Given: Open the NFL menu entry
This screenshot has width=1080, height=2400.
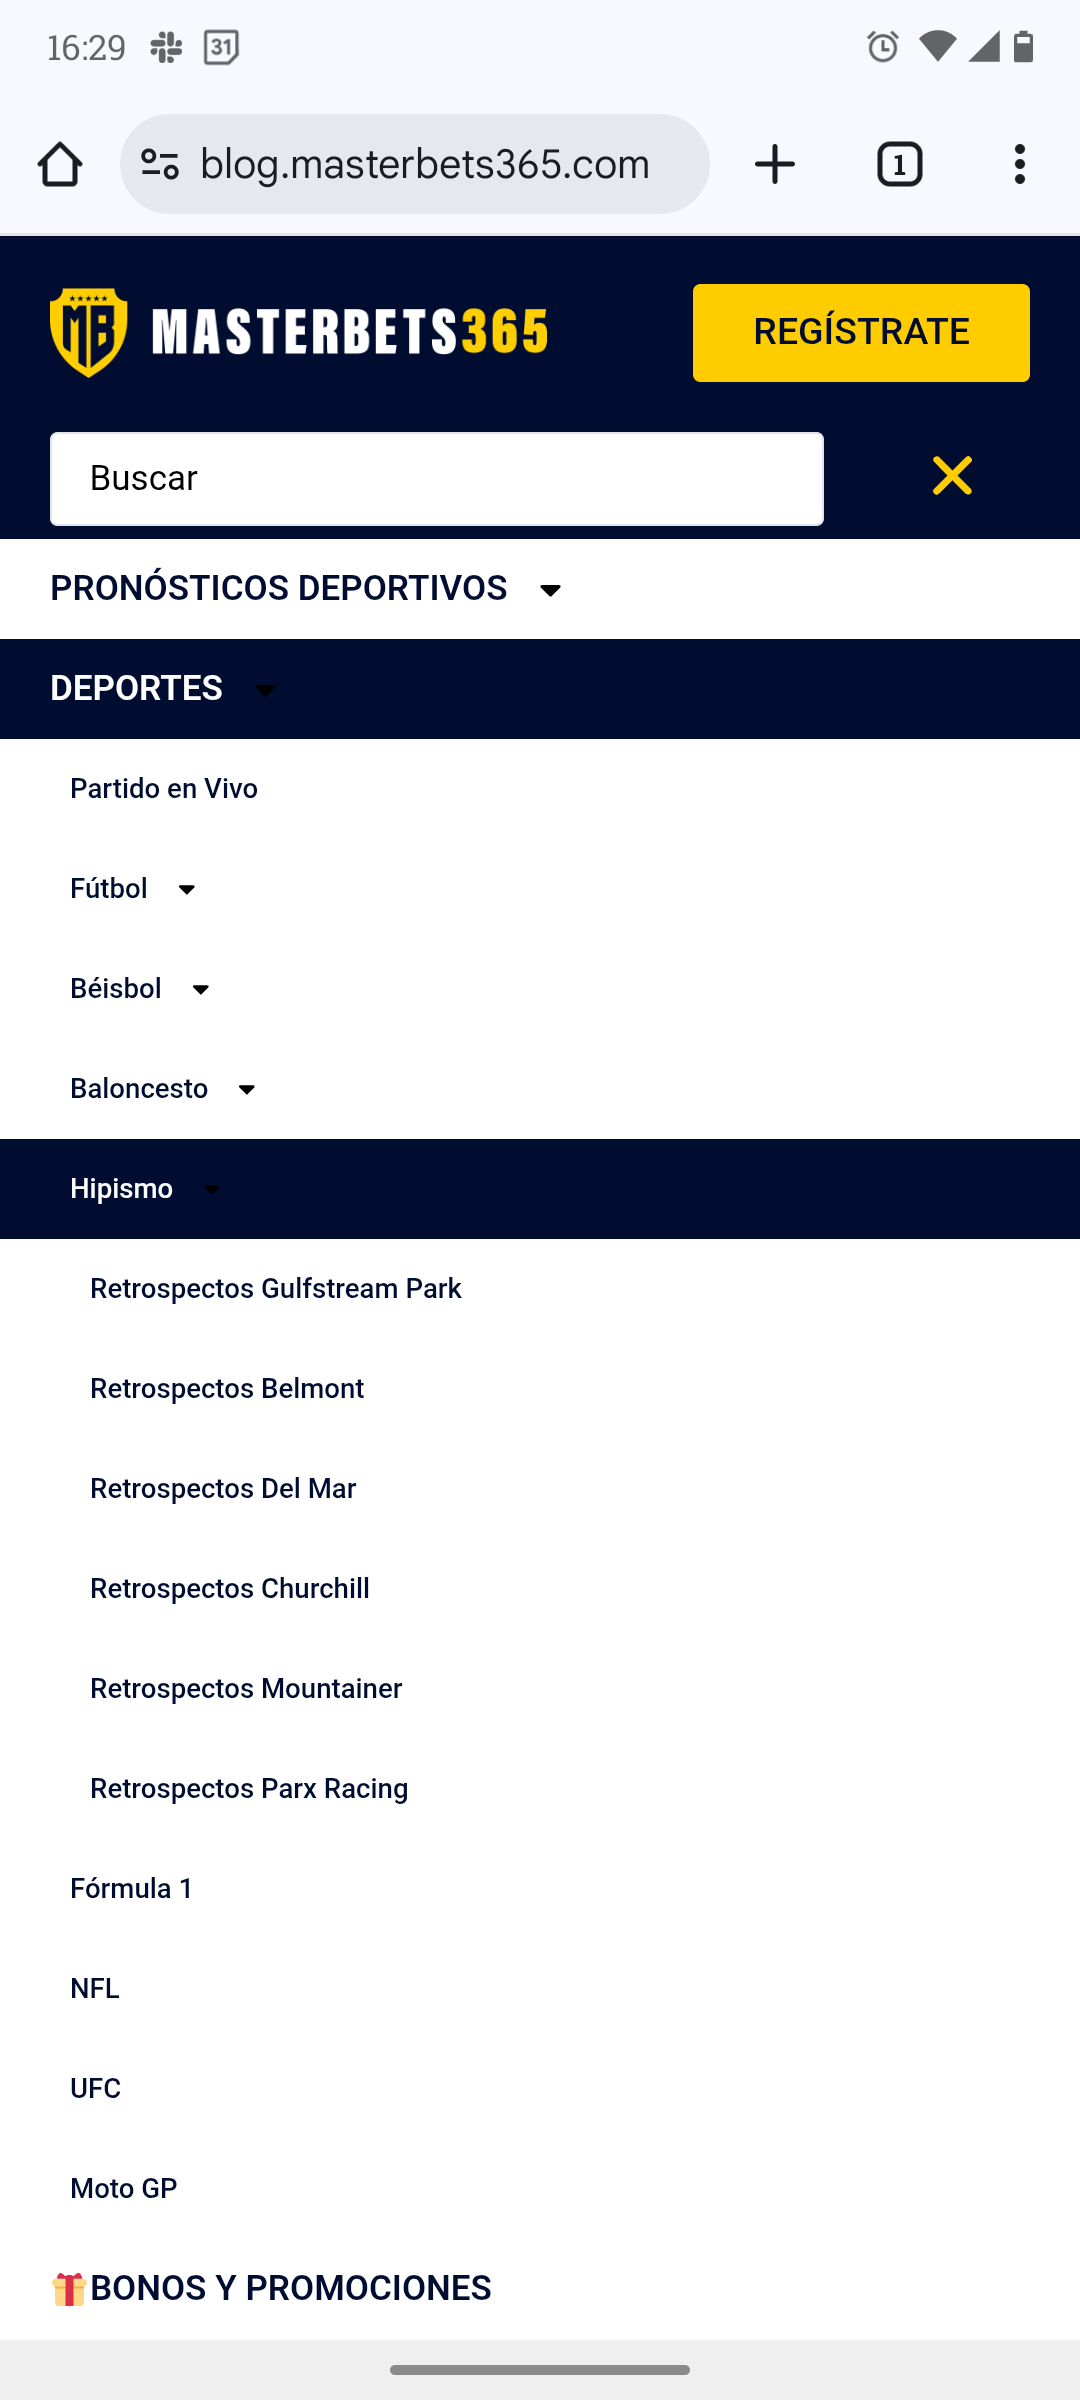Looking at the screenshot, I should click(x=95, y=1988).
